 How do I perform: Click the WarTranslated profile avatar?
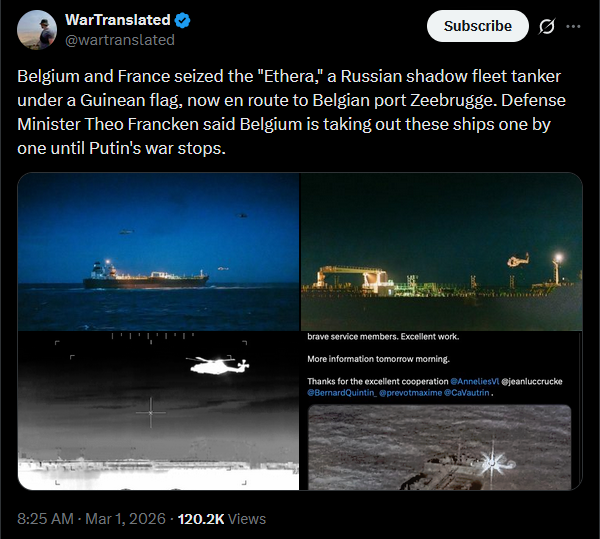point(37,29)
